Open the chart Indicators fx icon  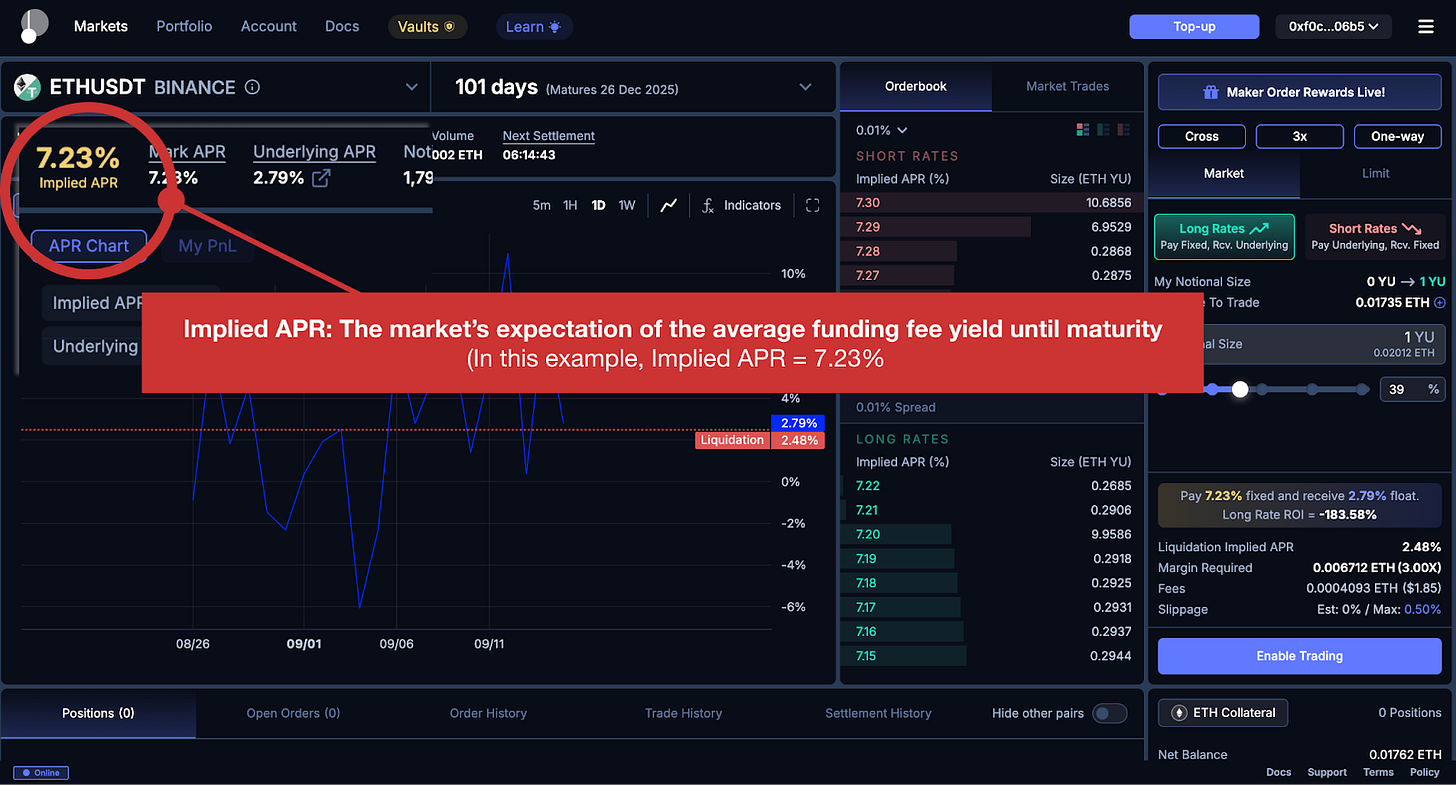click(x=708, y=205)
